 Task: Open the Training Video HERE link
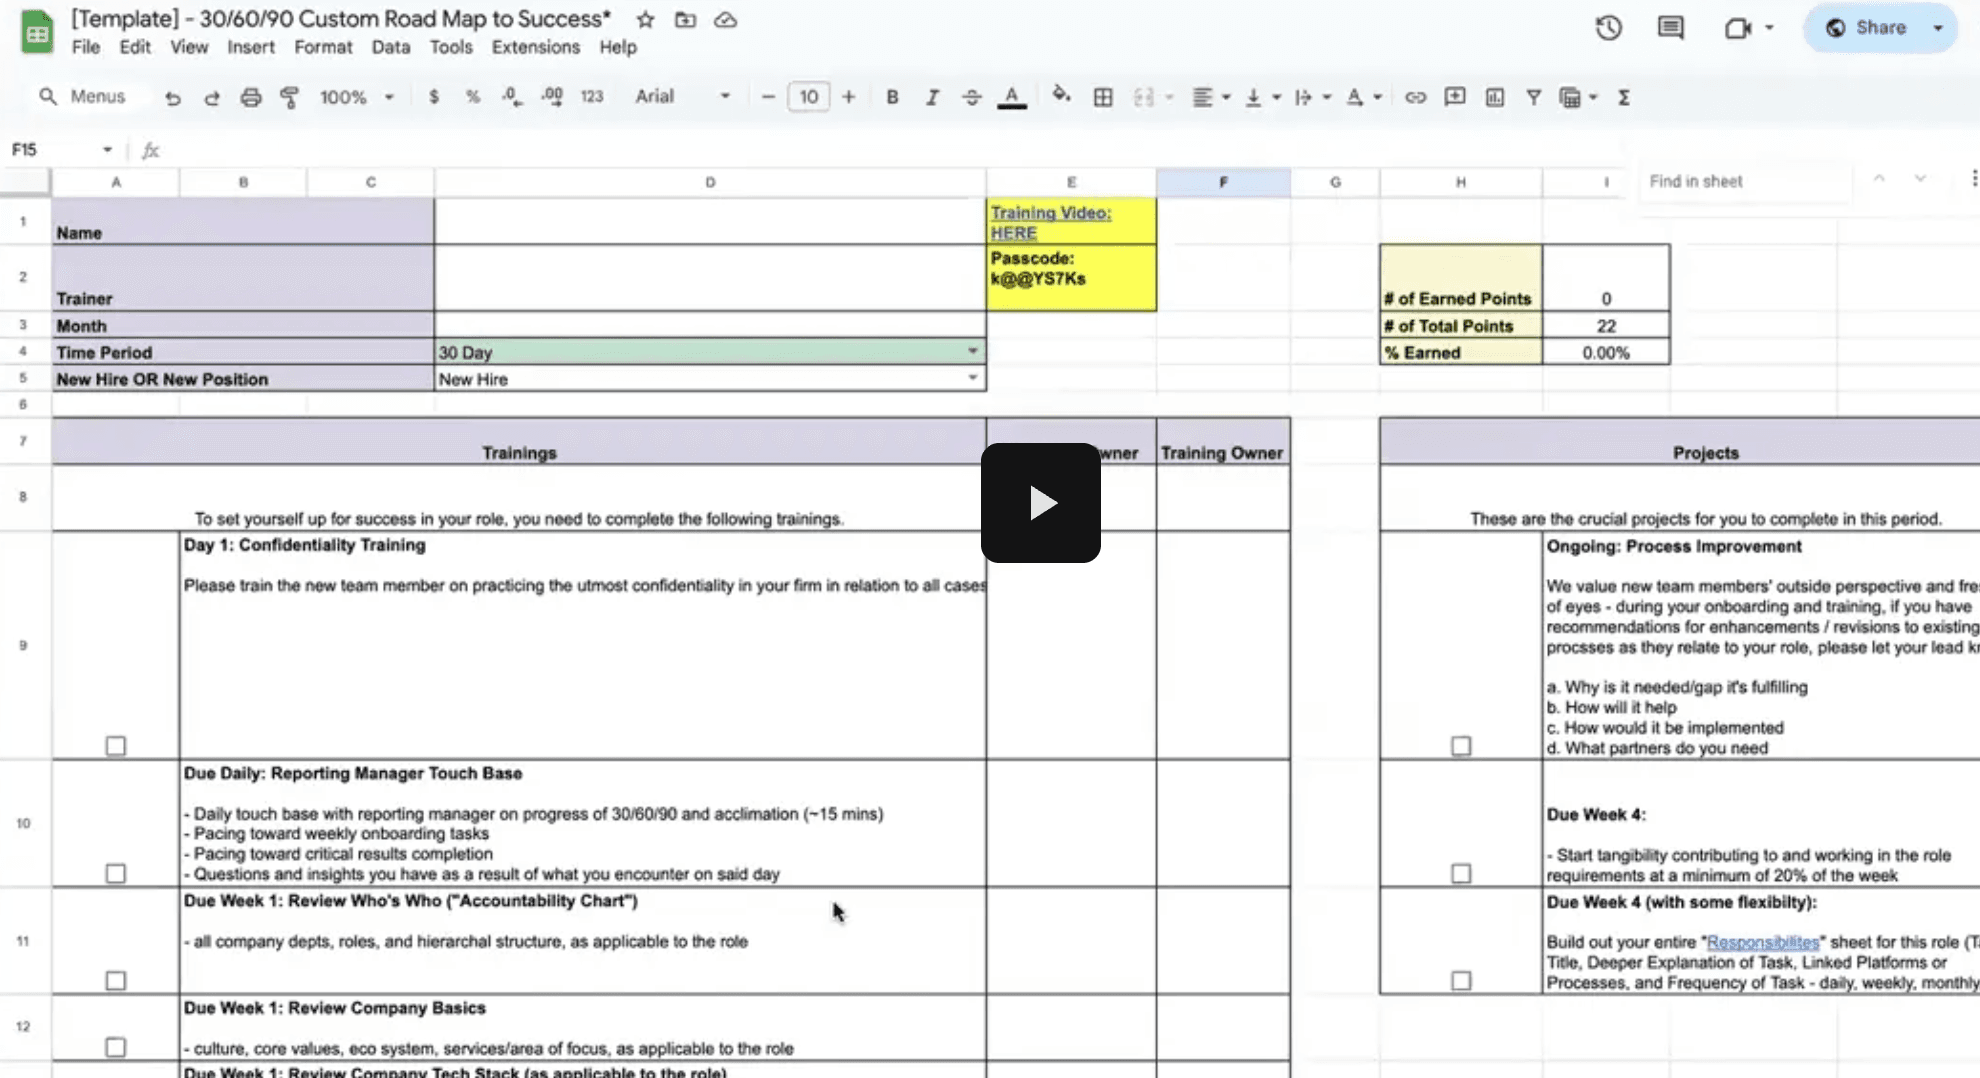1014,233
